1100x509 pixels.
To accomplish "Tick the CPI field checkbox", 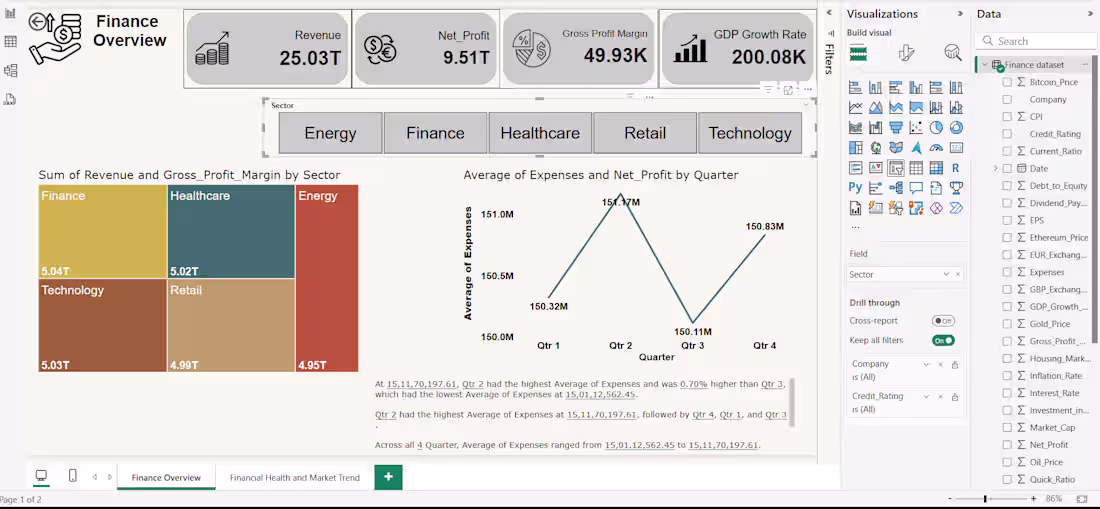I will point(1007,116).
